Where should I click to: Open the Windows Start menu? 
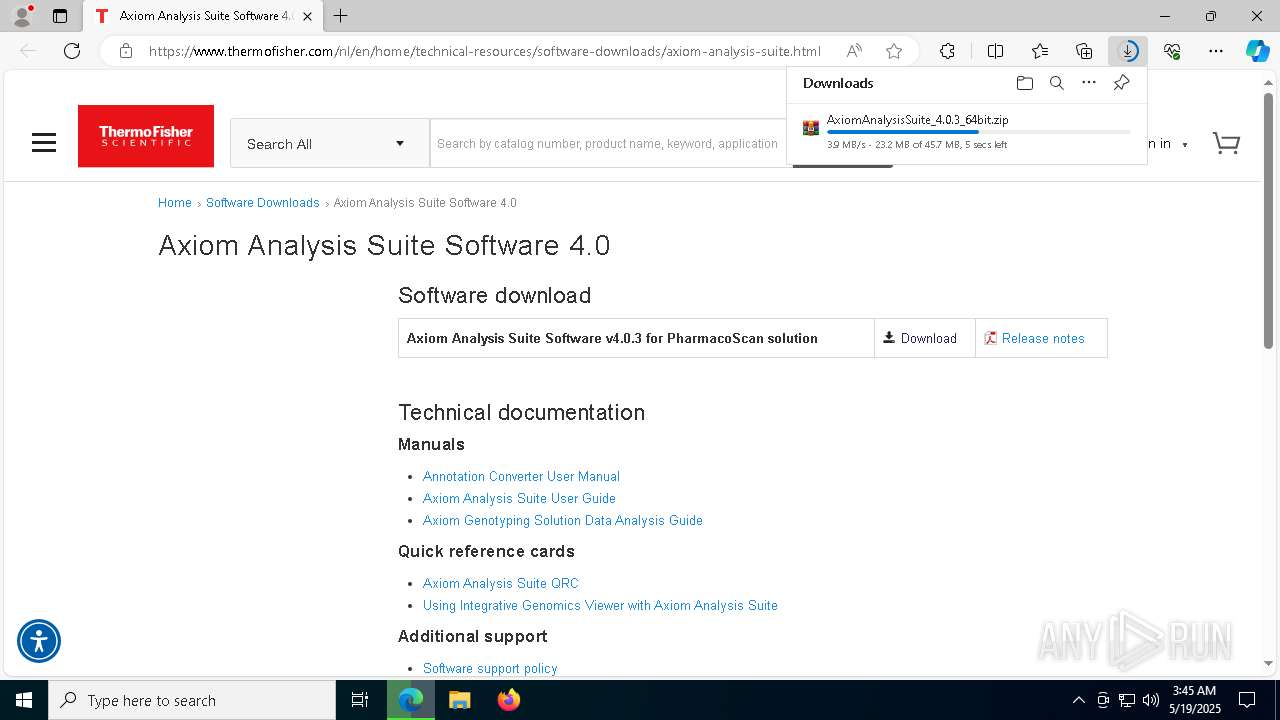coord(24,700)
